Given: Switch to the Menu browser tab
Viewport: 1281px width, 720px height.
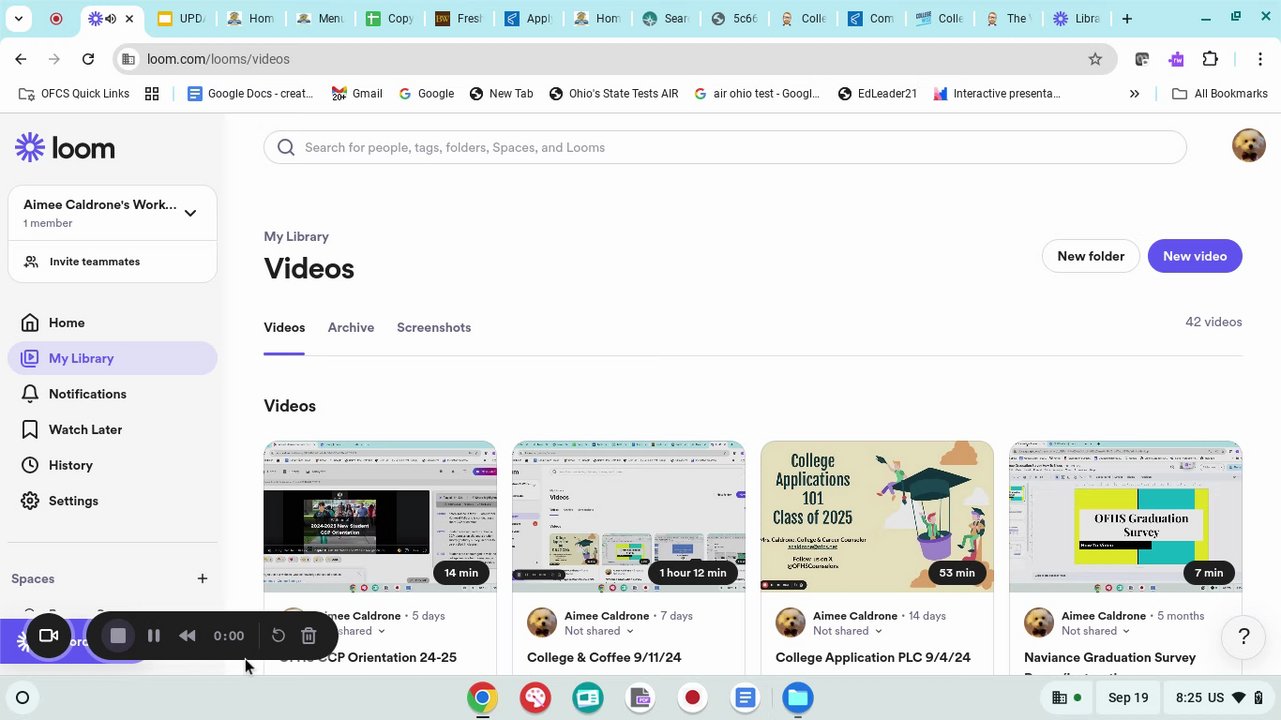Looking at the screenshot, I should point(319,18).
